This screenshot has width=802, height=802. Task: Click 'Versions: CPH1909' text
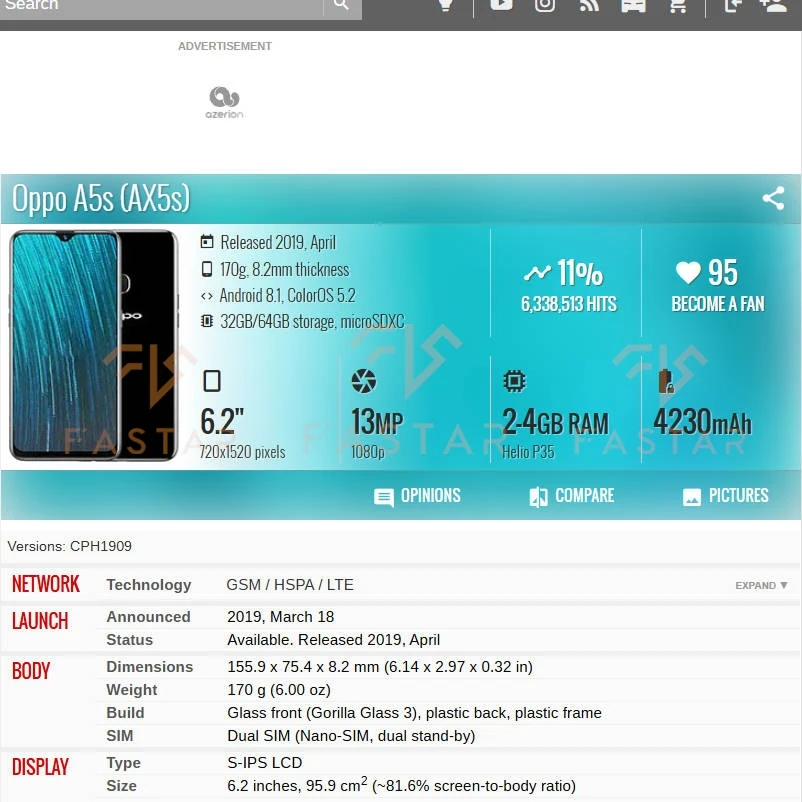tap(70, 546)
